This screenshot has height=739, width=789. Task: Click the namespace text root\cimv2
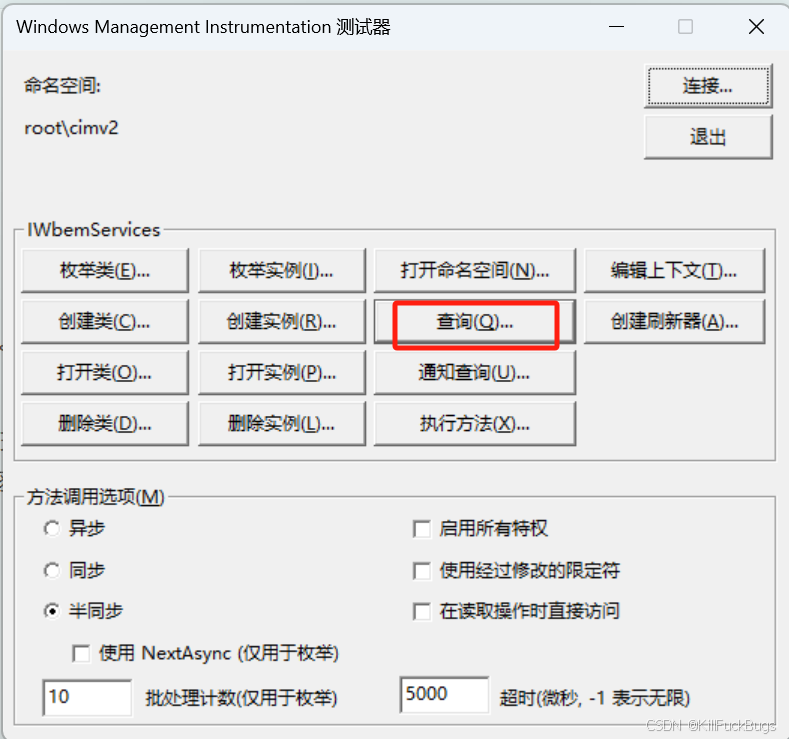click(71, 128)
